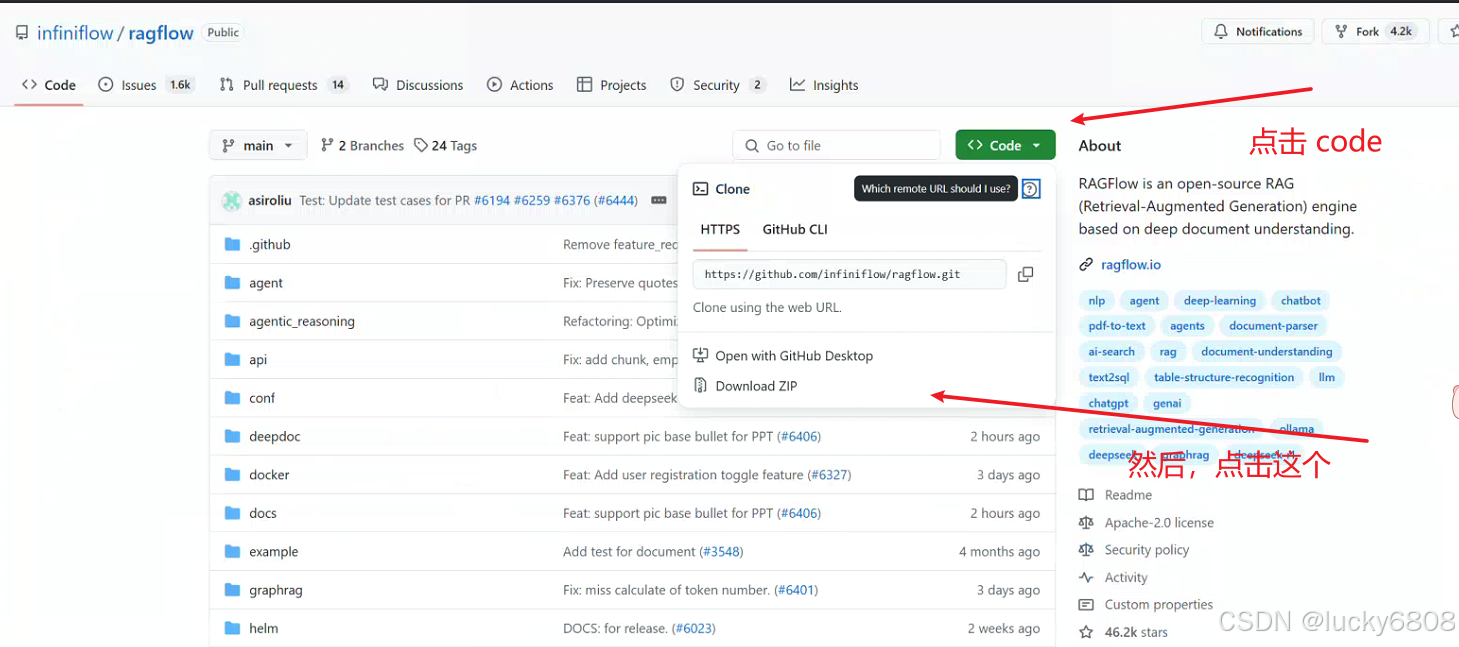Click the docs folder icon
The width and height of the screenshot is (1459, 647).
tap(233, 513)
